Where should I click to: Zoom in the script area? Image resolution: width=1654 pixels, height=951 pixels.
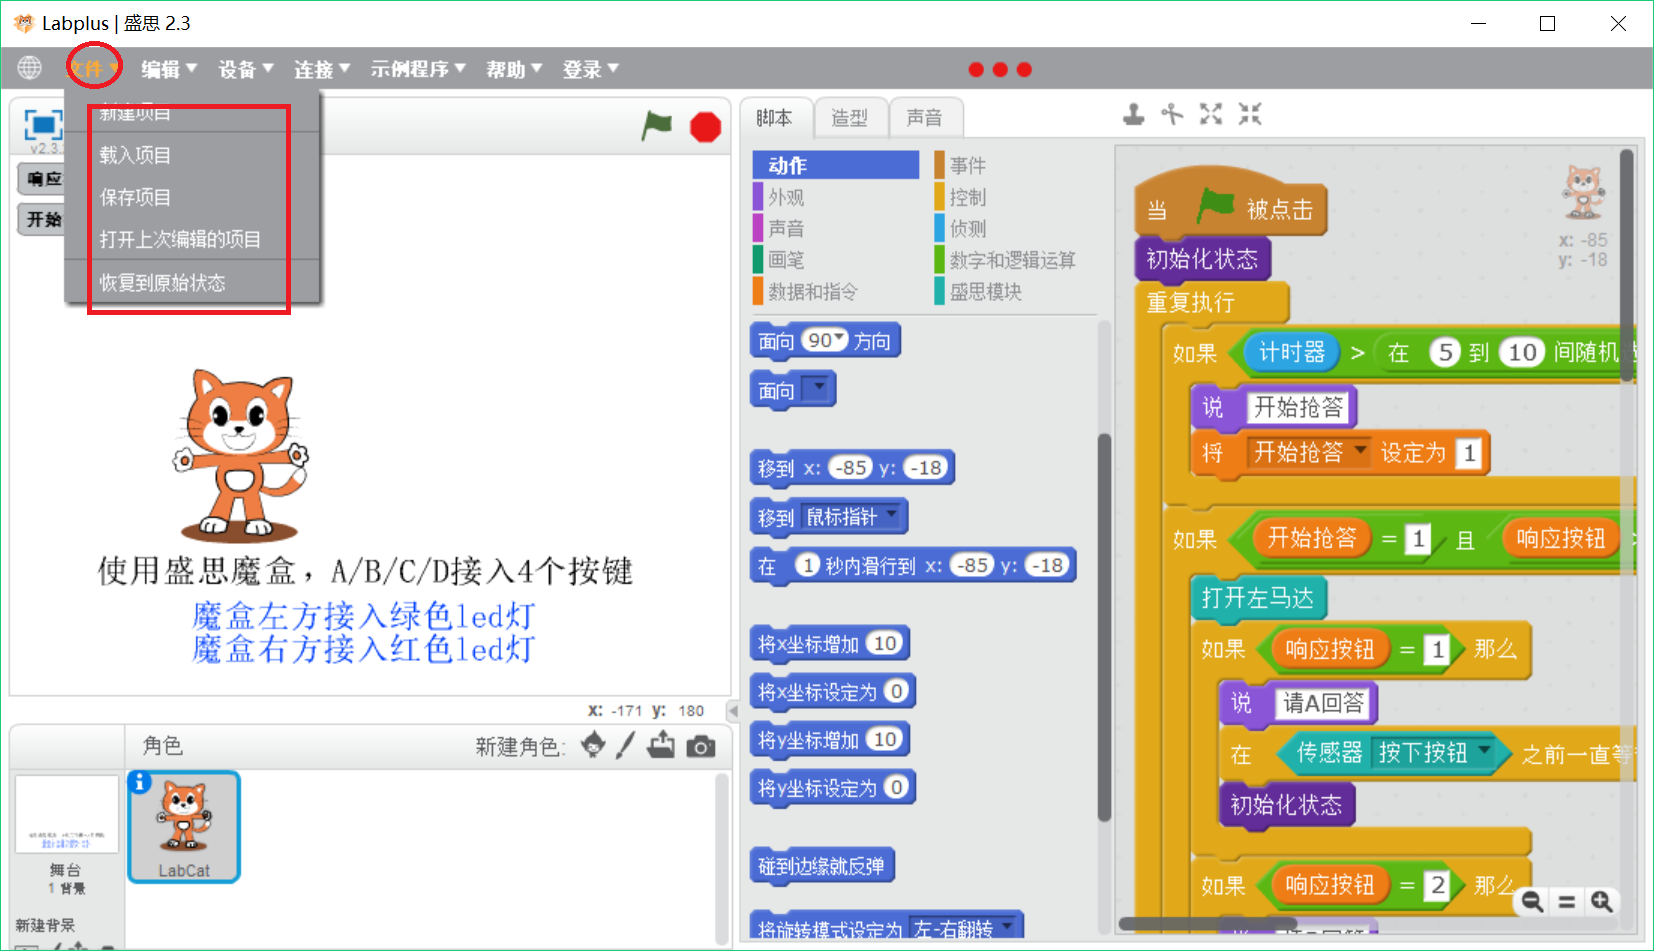1601,902
